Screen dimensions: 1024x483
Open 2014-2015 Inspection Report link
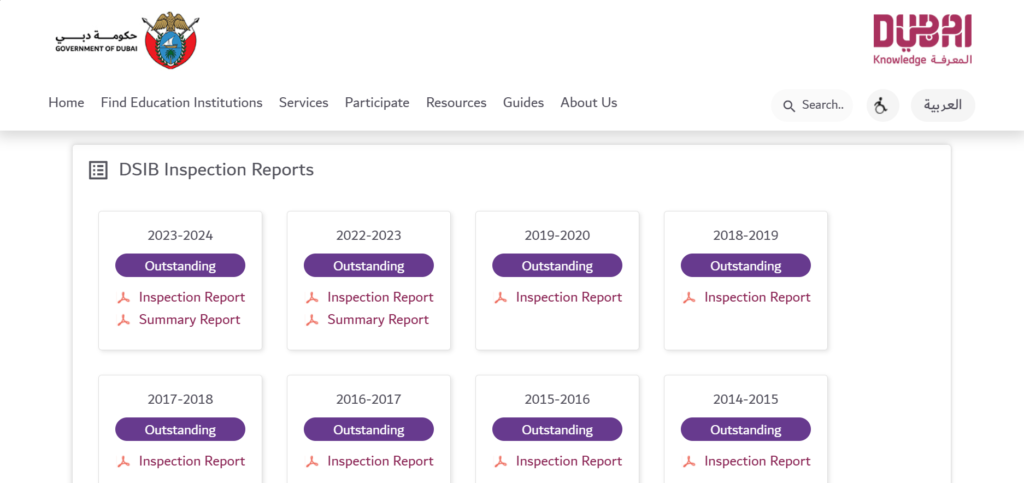click(x=757, y=461)
